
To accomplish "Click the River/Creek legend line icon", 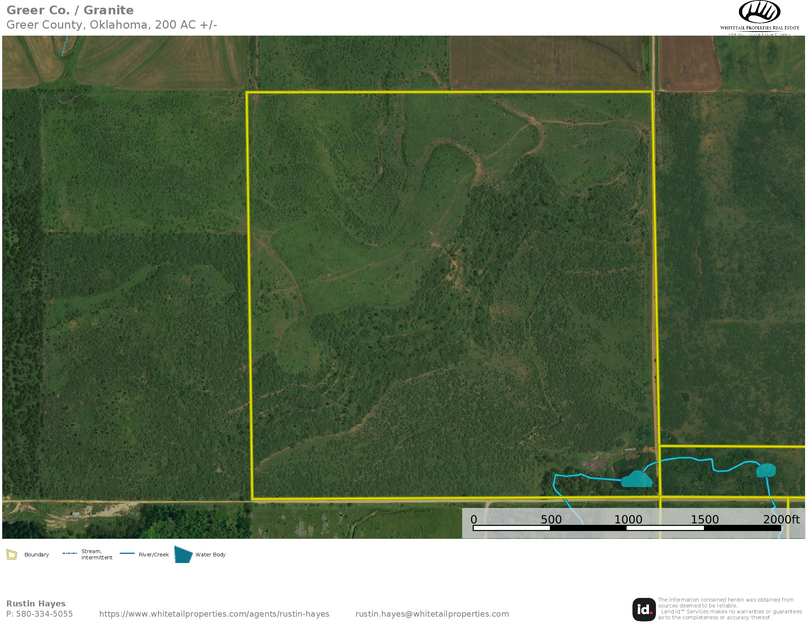I will [x=127, y=554].
